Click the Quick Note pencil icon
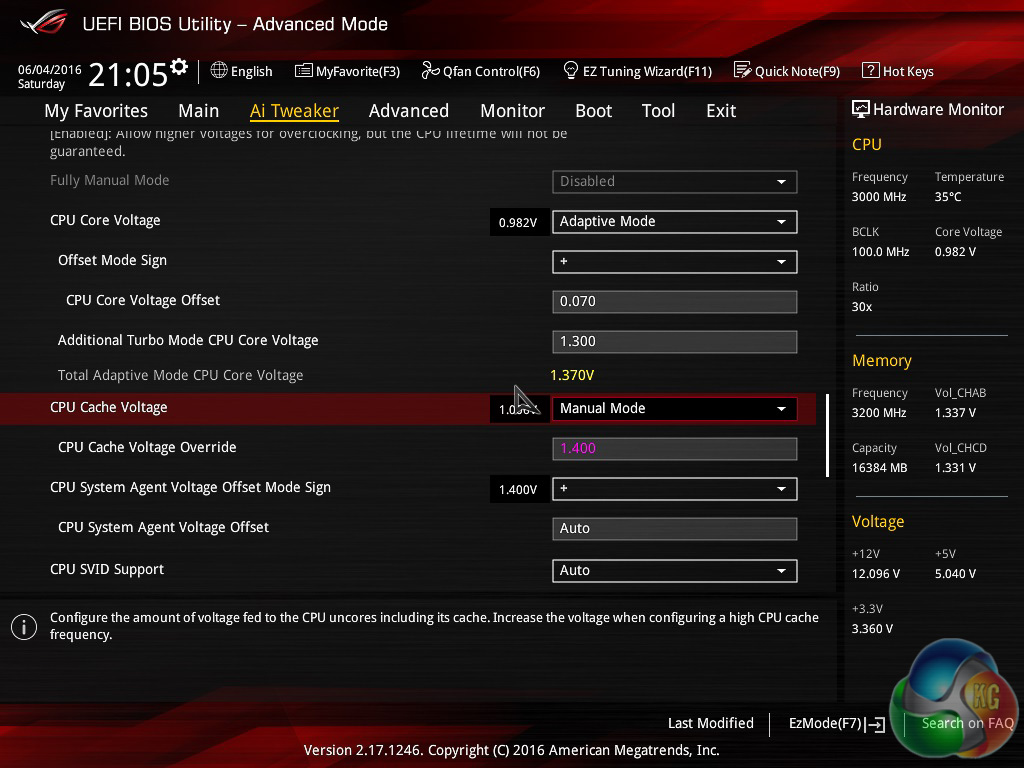Viewport: 1024px width, 768px height. click(743, 70)
